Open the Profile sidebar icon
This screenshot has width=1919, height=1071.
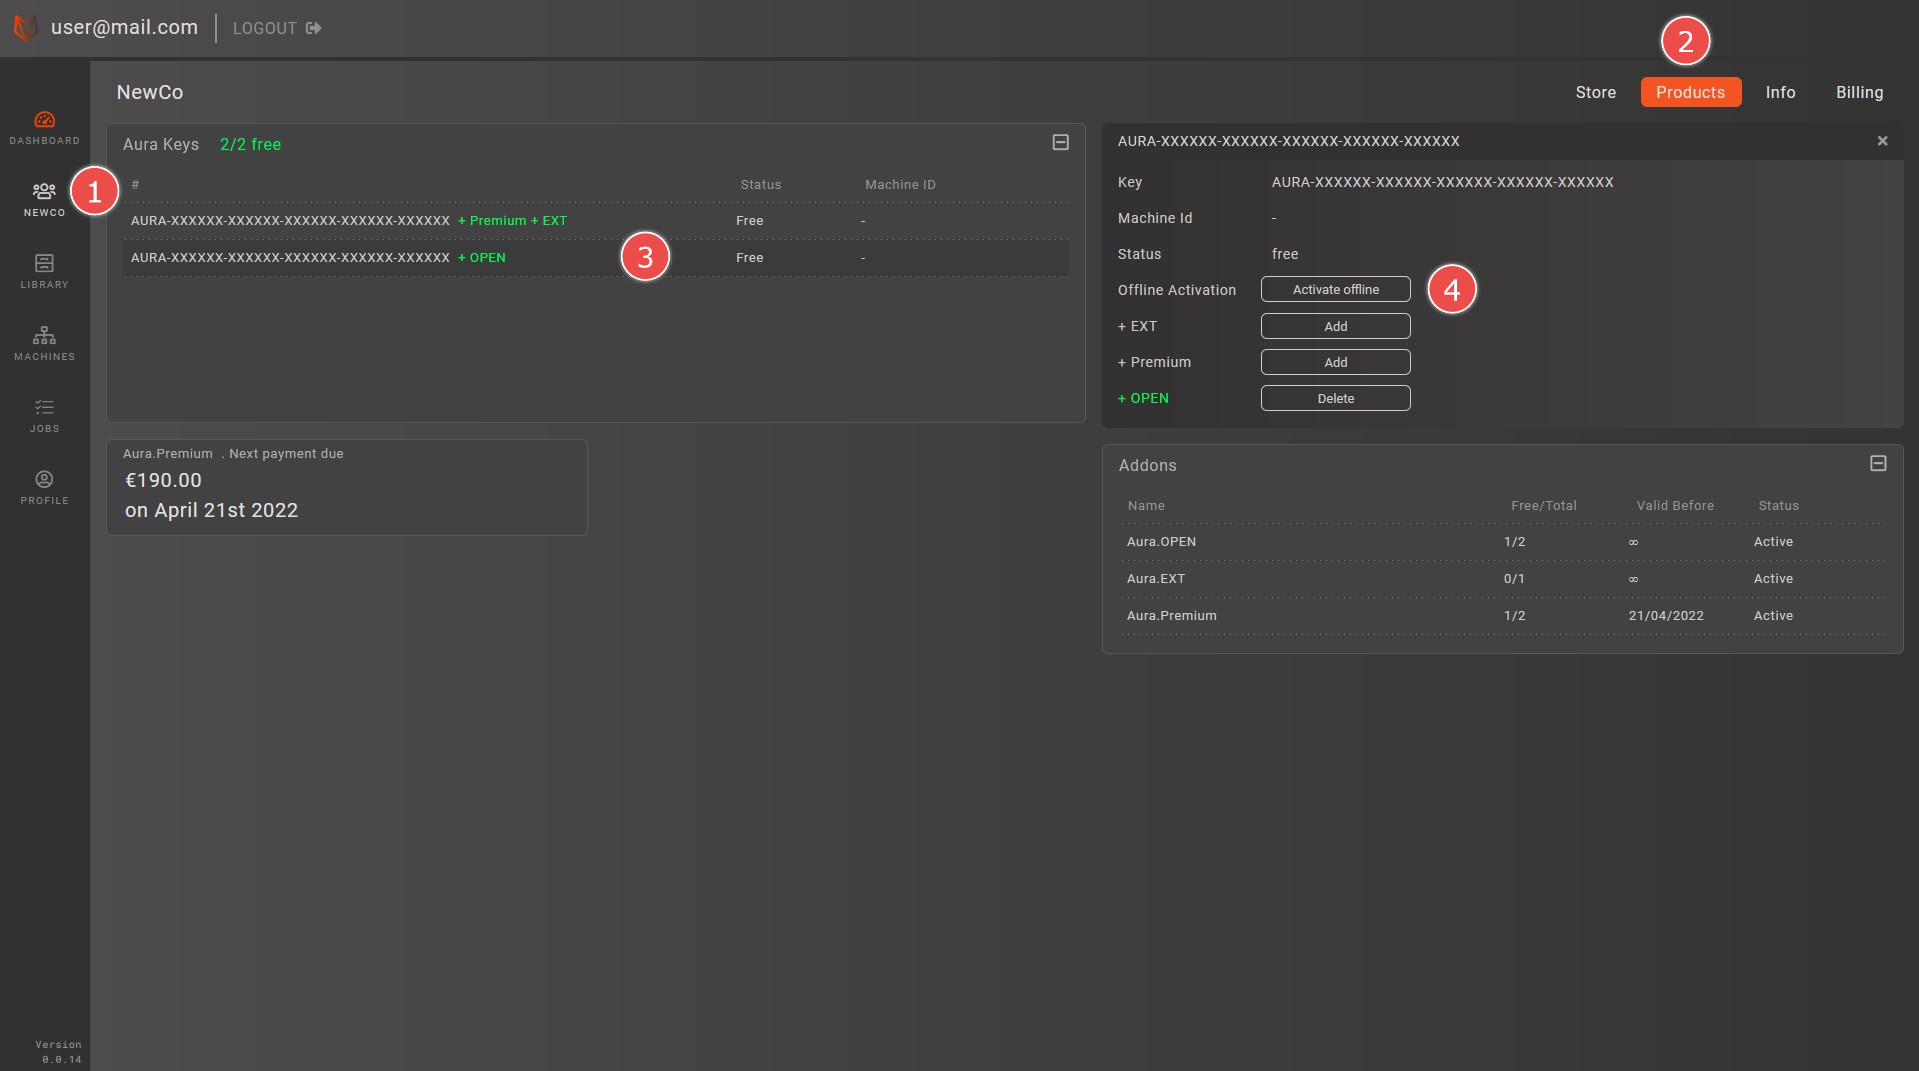tap(44, 487)
